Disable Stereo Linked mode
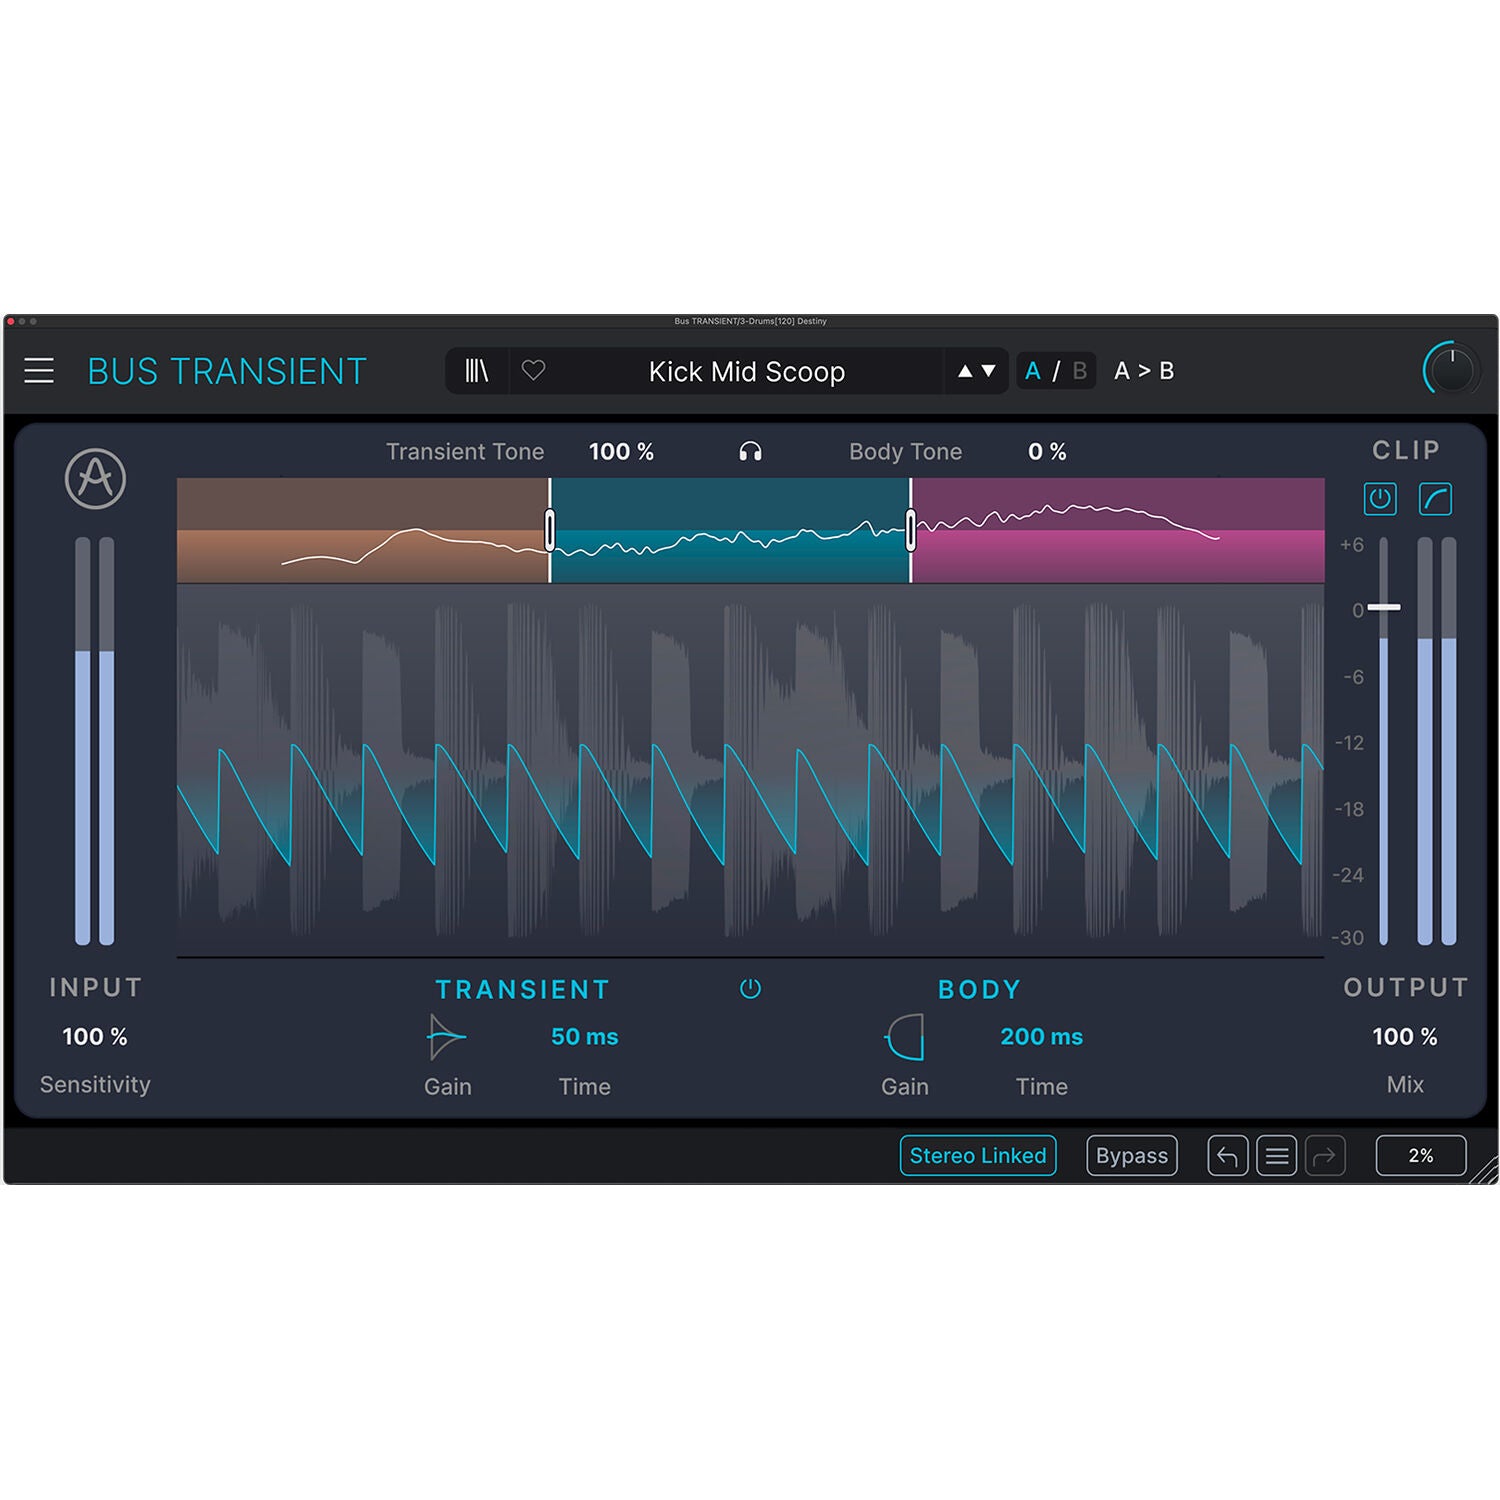 click(x=978, y=1155)
